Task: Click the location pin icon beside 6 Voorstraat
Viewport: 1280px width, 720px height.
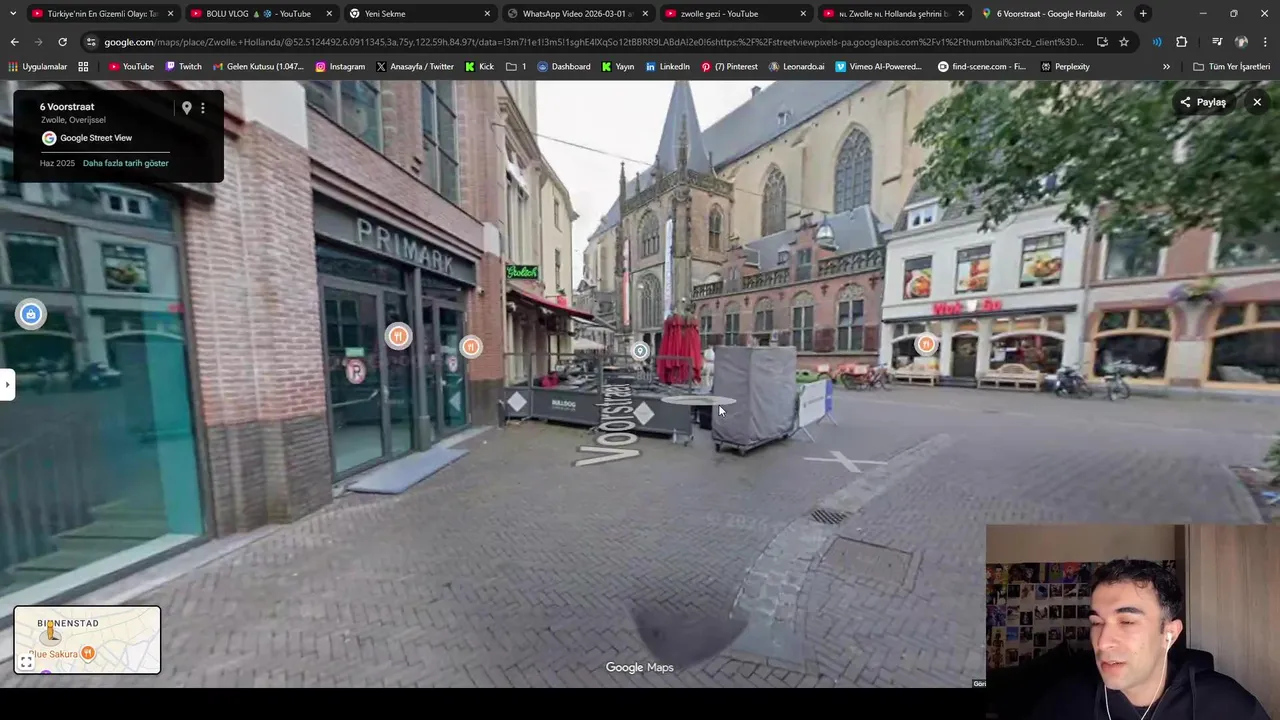Action: (186, 108)
